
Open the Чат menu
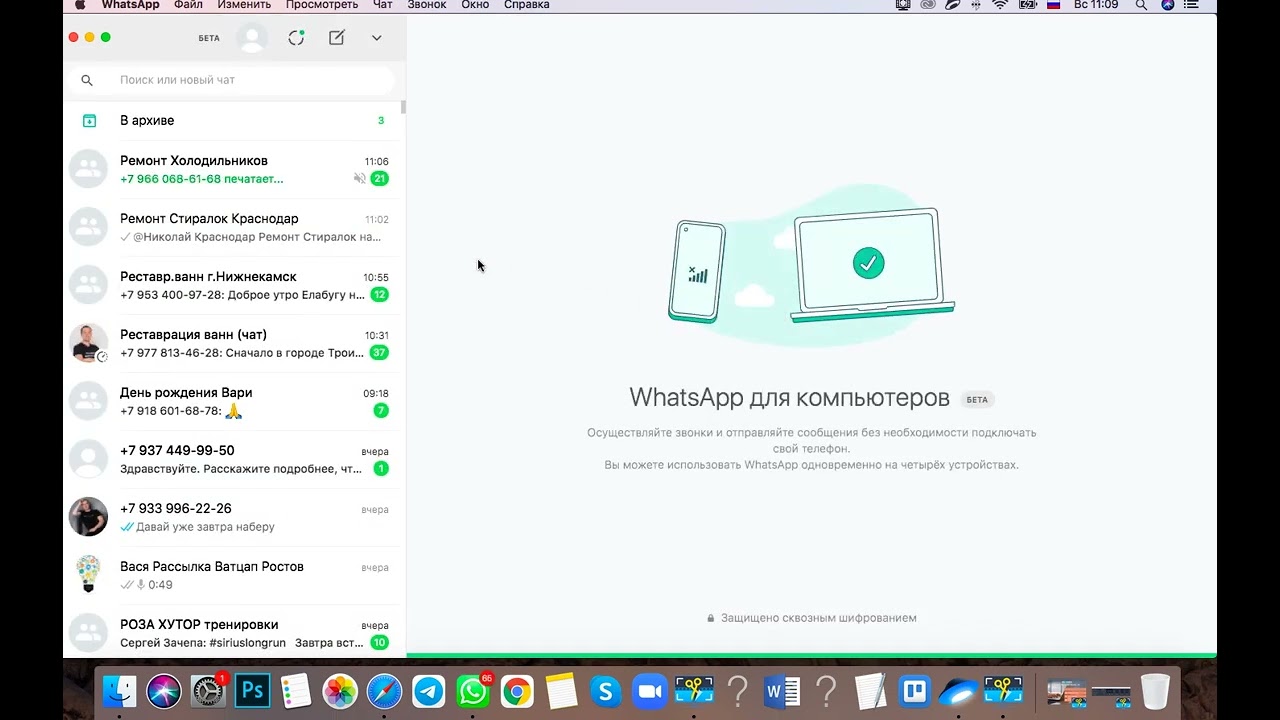tap(382, 5)
